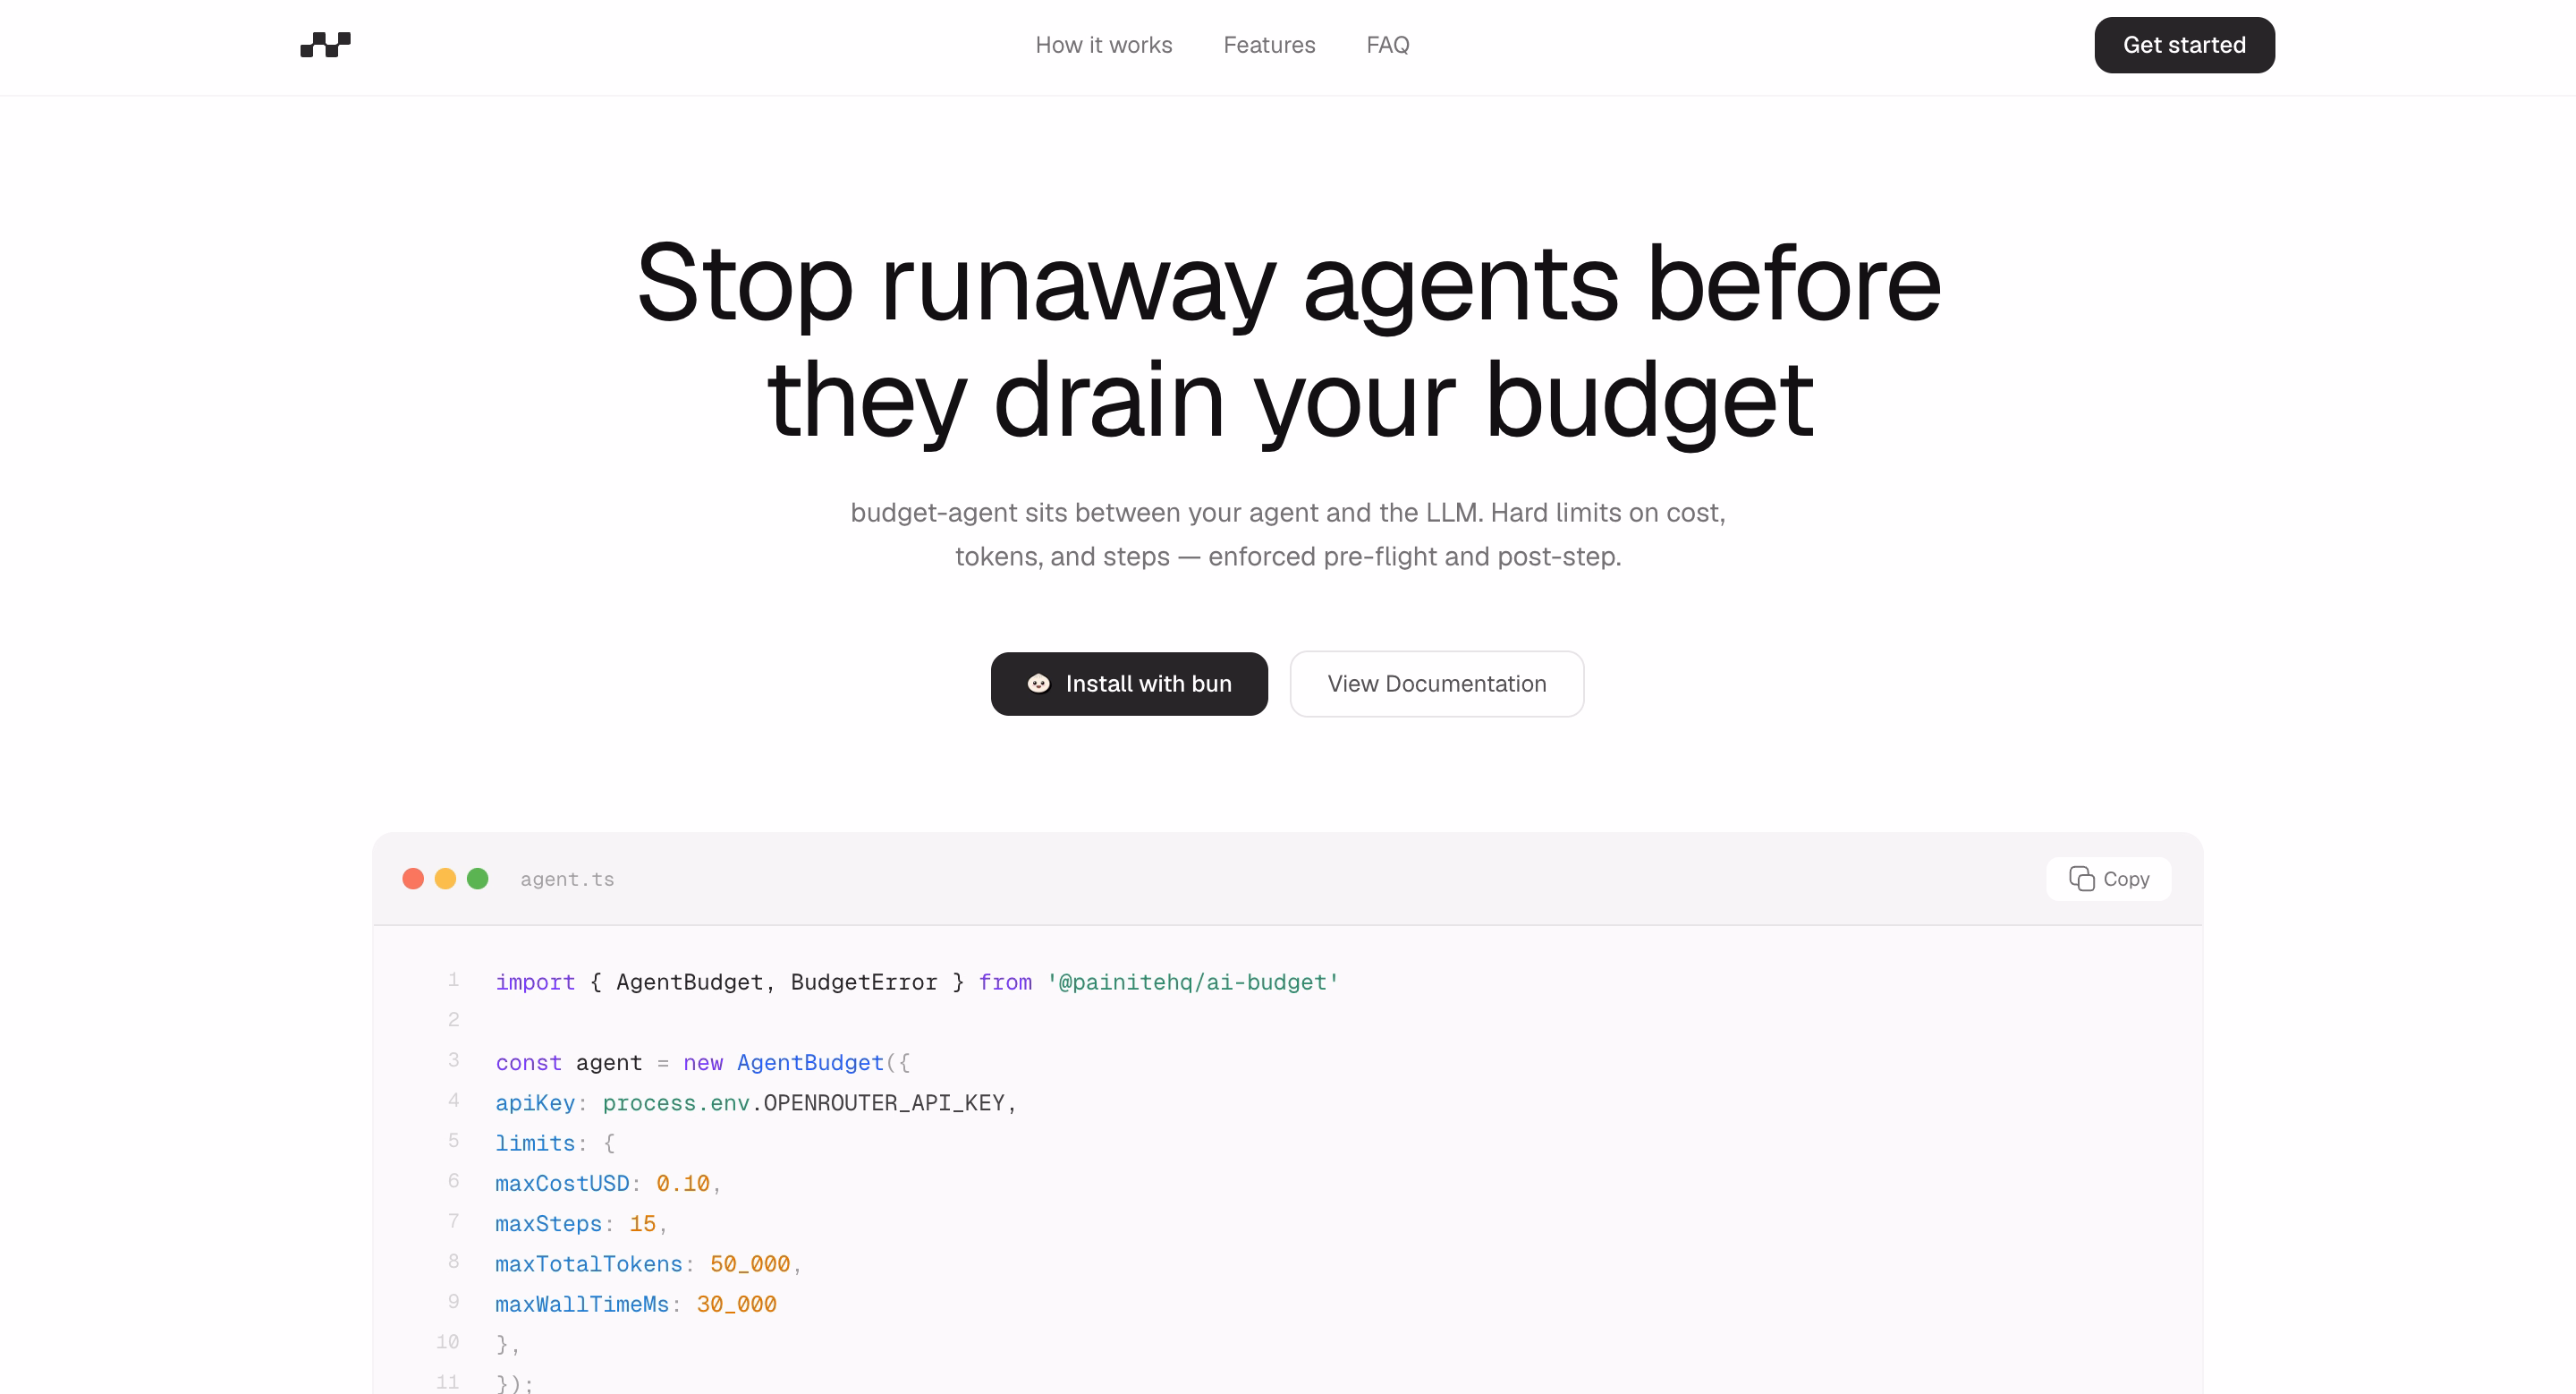The image size is (2576, 1394).
Task: Select the agent.ts filename label
Action: (567, 880)
